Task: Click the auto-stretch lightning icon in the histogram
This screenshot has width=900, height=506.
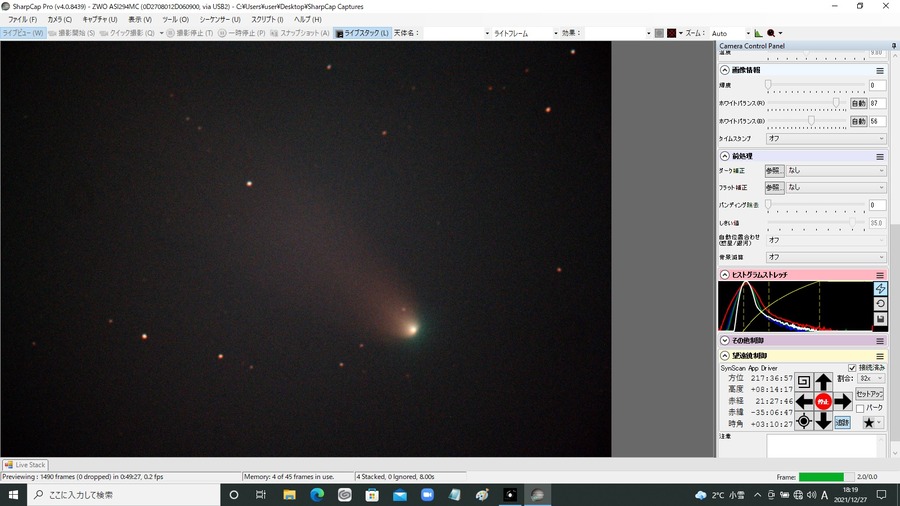Action: click(880, 289)
